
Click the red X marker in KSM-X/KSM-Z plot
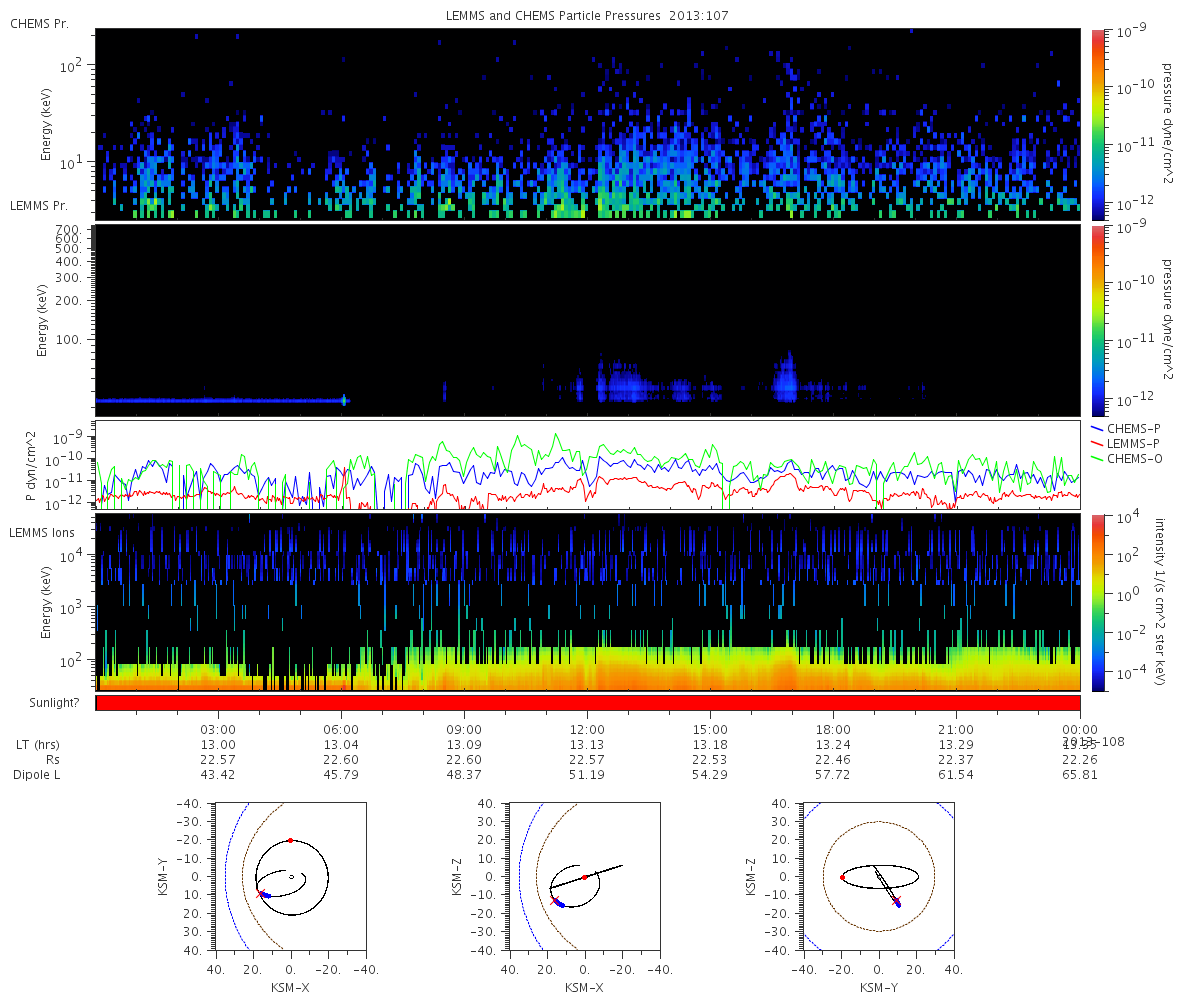click(555, 900)
